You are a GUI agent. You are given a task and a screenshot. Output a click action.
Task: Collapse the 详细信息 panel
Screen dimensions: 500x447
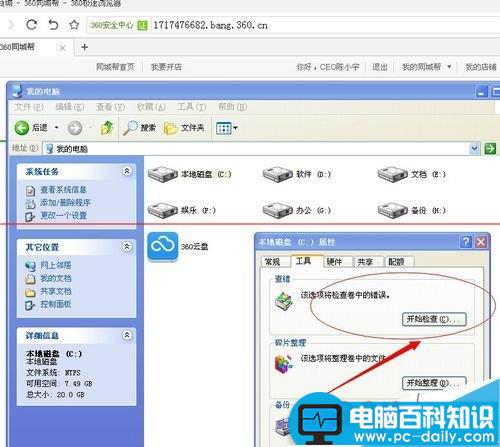(x=127, y=335)
